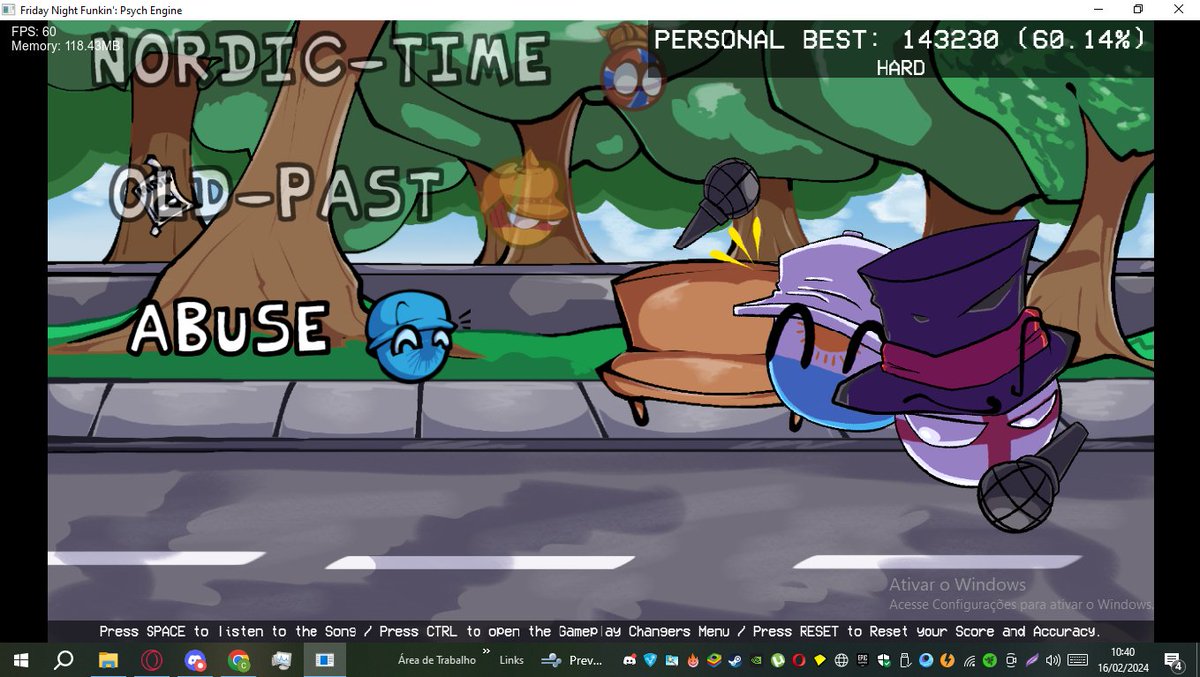Viewport: 1200px width, 677px height.
Task: Click the Steam tray icon
Action: 735,660
